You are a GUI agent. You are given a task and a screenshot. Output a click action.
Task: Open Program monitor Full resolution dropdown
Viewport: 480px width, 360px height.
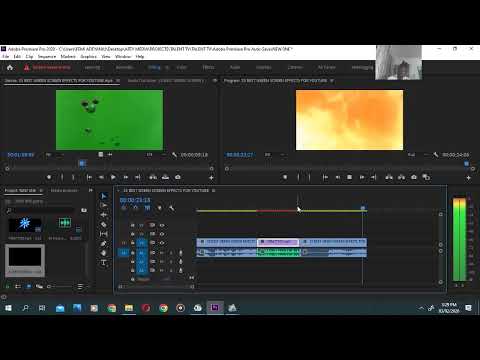point(417,155)
